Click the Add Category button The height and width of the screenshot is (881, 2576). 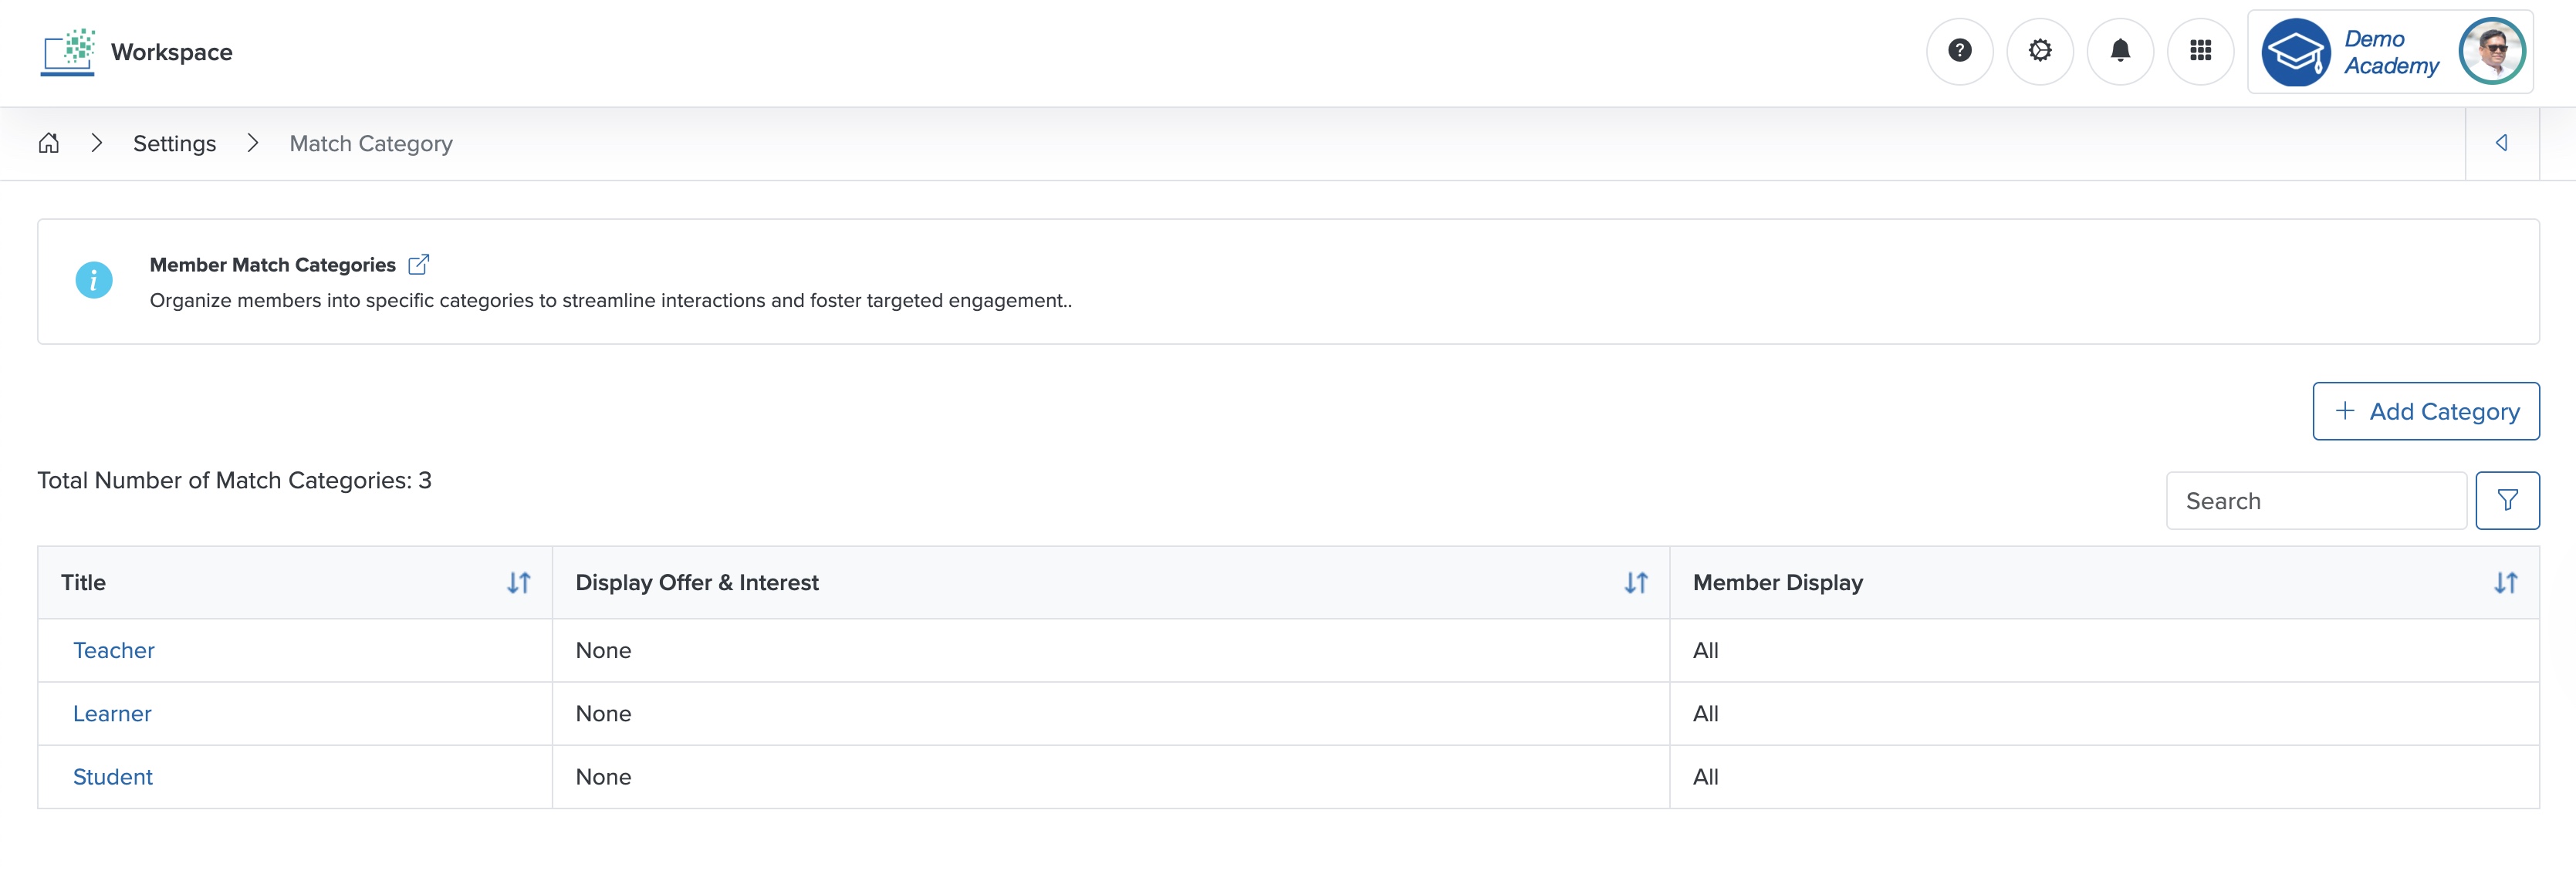(x=2426, y=411)
